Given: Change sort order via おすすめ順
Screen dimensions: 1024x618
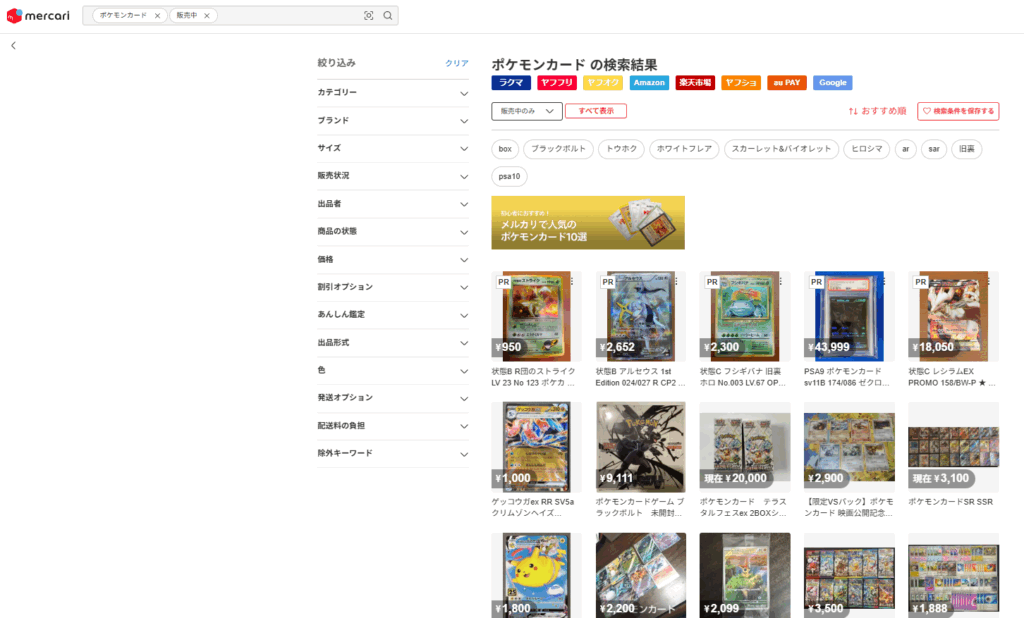Looking at the screenshot, I should pyautogui.click(x=877, y=111).
